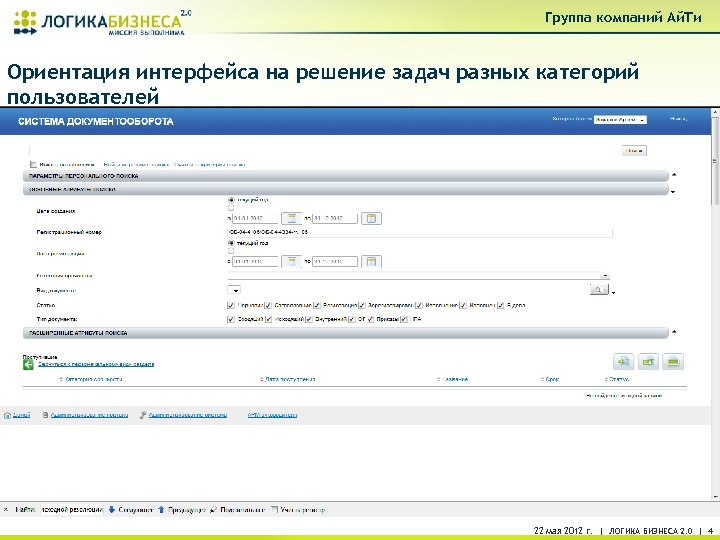Uncheck the Внутренний document type checkbox

pyautogui.click(x=309, y=319)
